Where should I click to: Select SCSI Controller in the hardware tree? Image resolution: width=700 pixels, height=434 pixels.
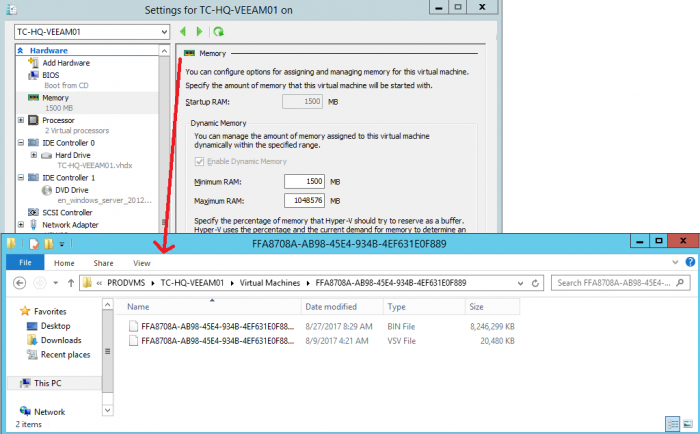67,212
